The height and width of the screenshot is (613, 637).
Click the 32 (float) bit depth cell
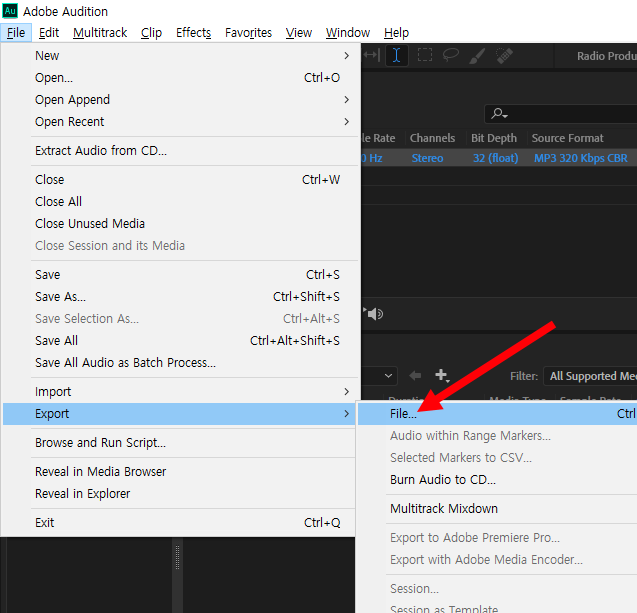[x=496, y=158]
